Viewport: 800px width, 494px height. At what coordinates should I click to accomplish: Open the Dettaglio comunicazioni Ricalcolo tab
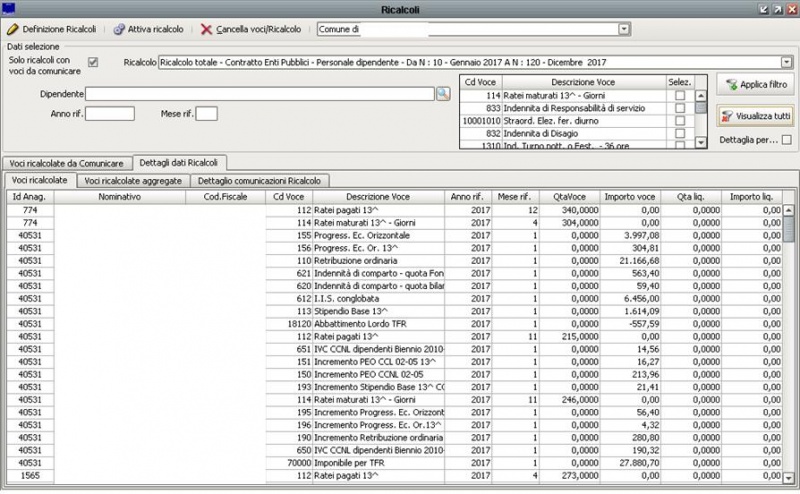(259, 181)
